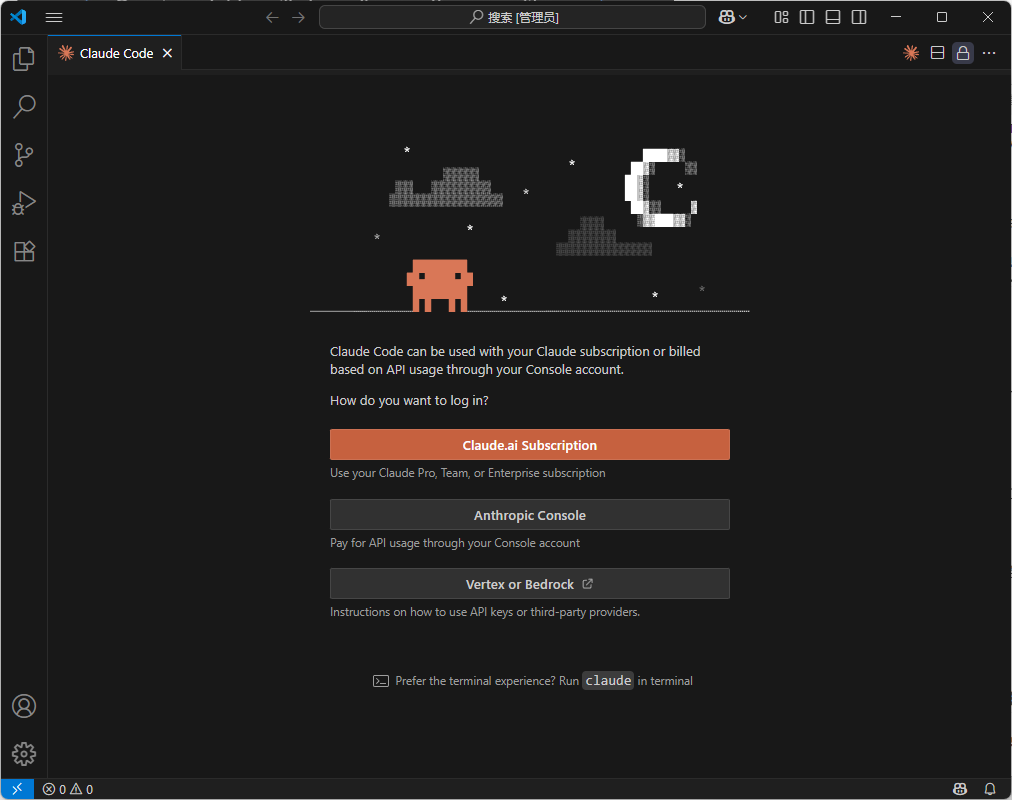Click the search command center box
The height and width of the screenshot is (800, 1012).
(512, 17)
